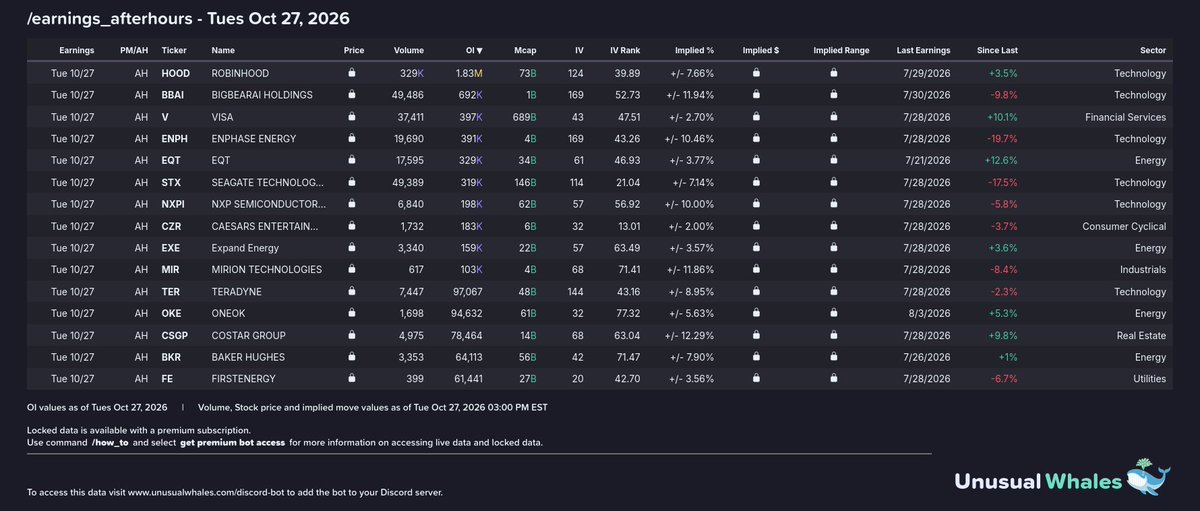This screenshot has height=511, width=1200.
Task: Click the Price lock icon in TER row
Action: (352, 291)
